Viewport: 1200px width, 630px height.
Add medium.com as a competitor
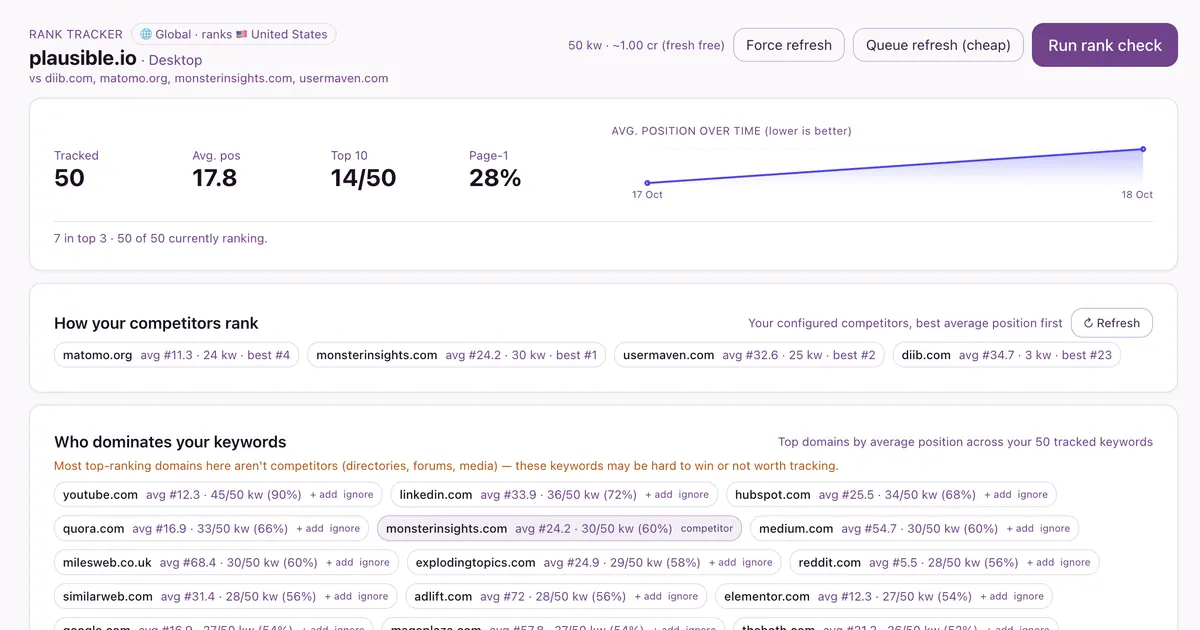(1020, 529)
